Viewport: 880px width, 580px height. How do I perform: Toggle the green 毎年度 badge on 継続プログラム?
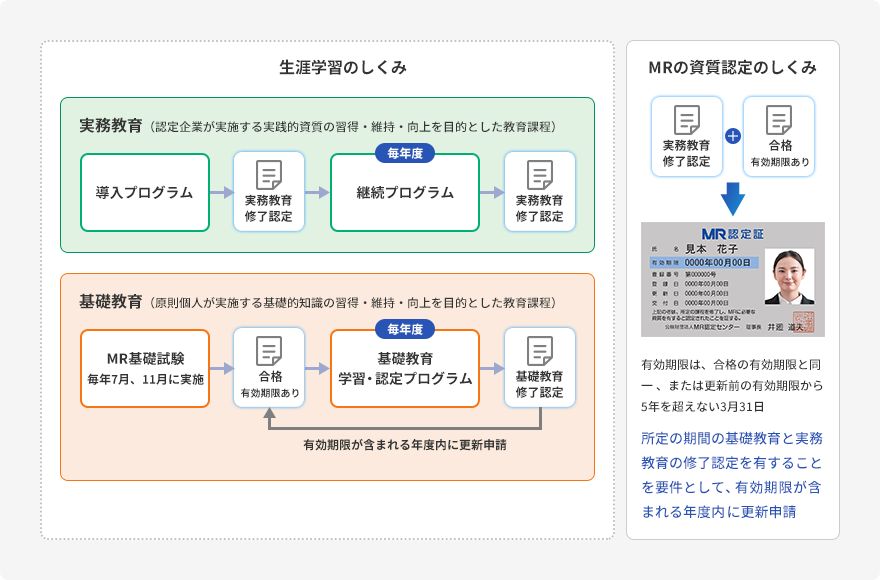[x=404, y=152]
